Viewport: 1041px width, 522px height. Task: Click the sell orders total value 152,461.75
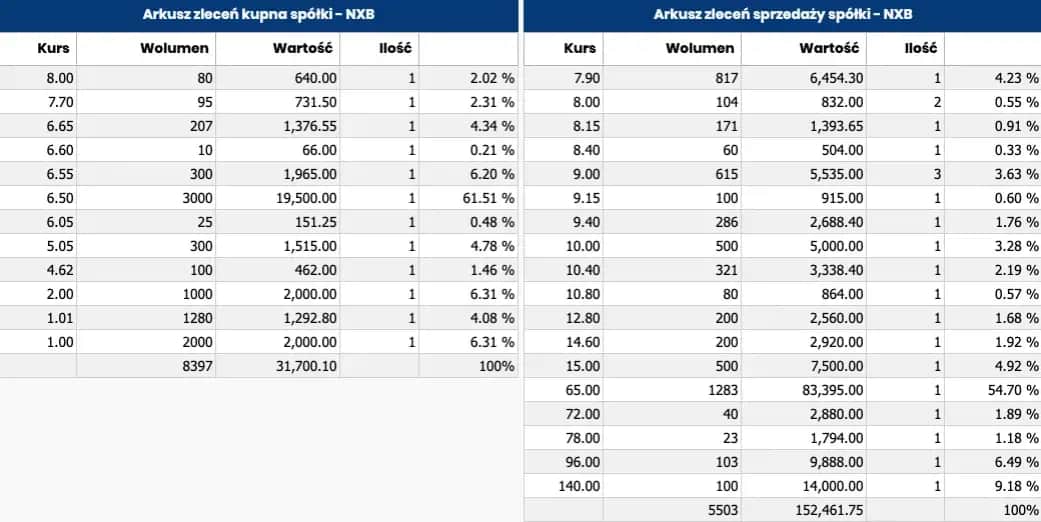[825, 510]
